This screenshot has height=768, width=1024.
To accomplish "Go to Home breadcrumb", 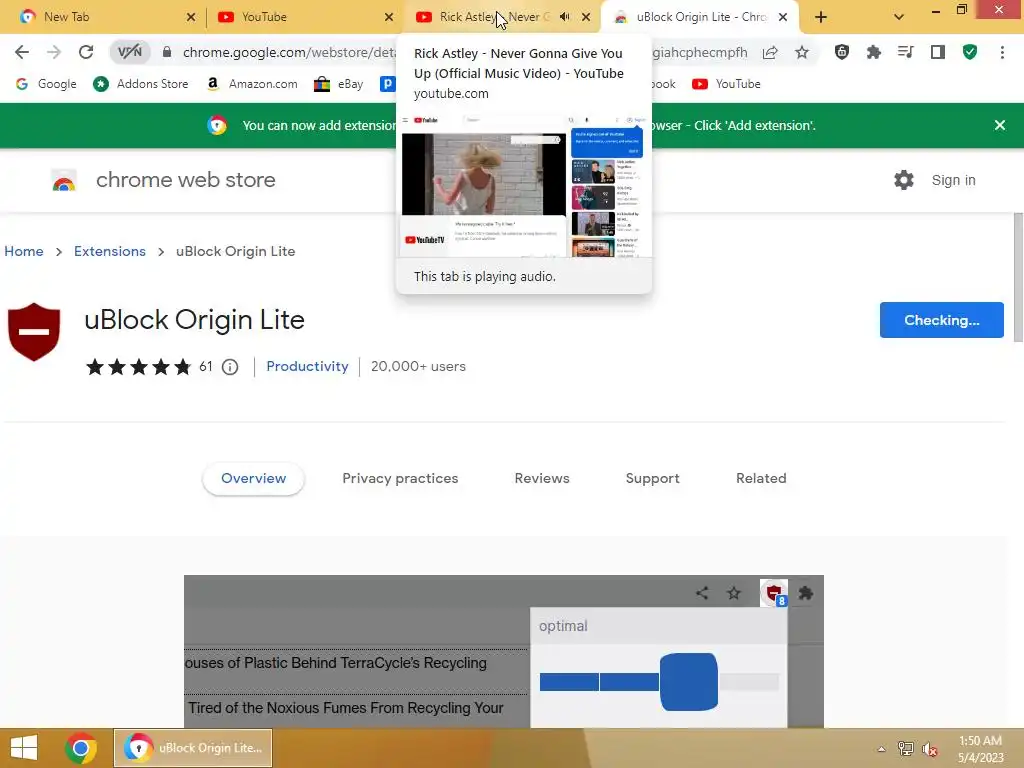I will click(x=24, y=251).
